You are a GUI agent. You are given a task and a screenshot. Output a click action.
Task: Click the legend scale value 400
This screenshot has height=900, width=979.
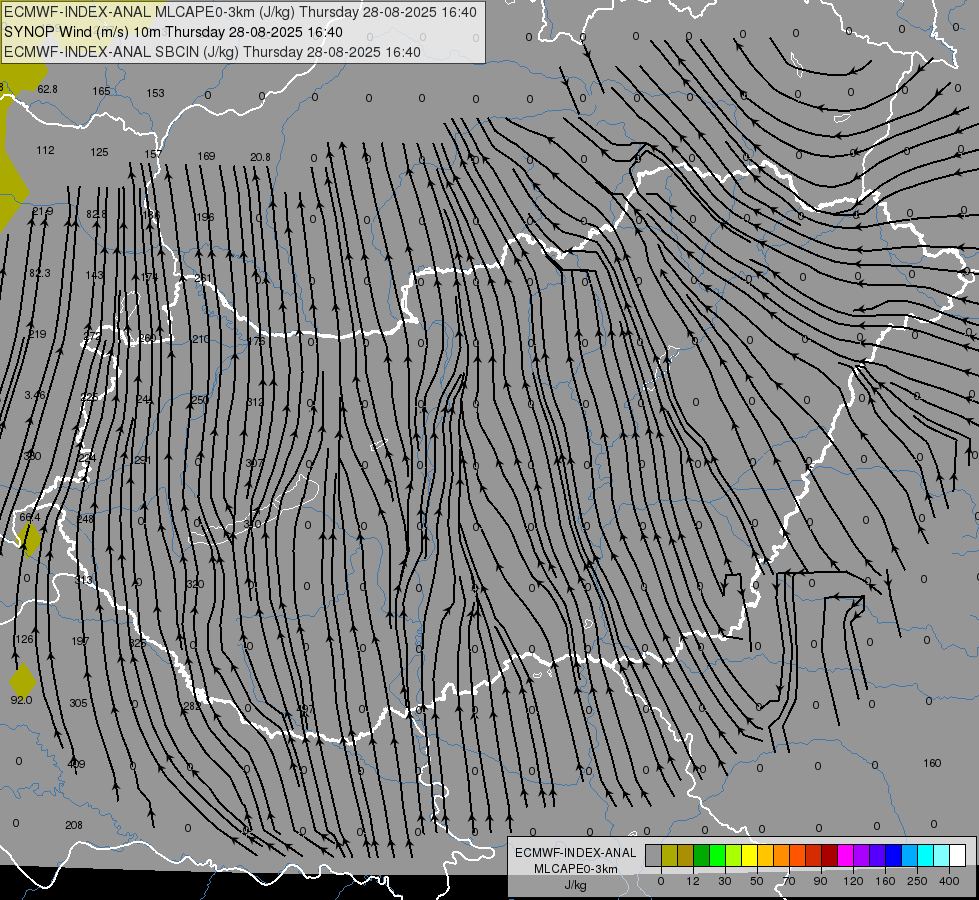(x=949, y=881)
